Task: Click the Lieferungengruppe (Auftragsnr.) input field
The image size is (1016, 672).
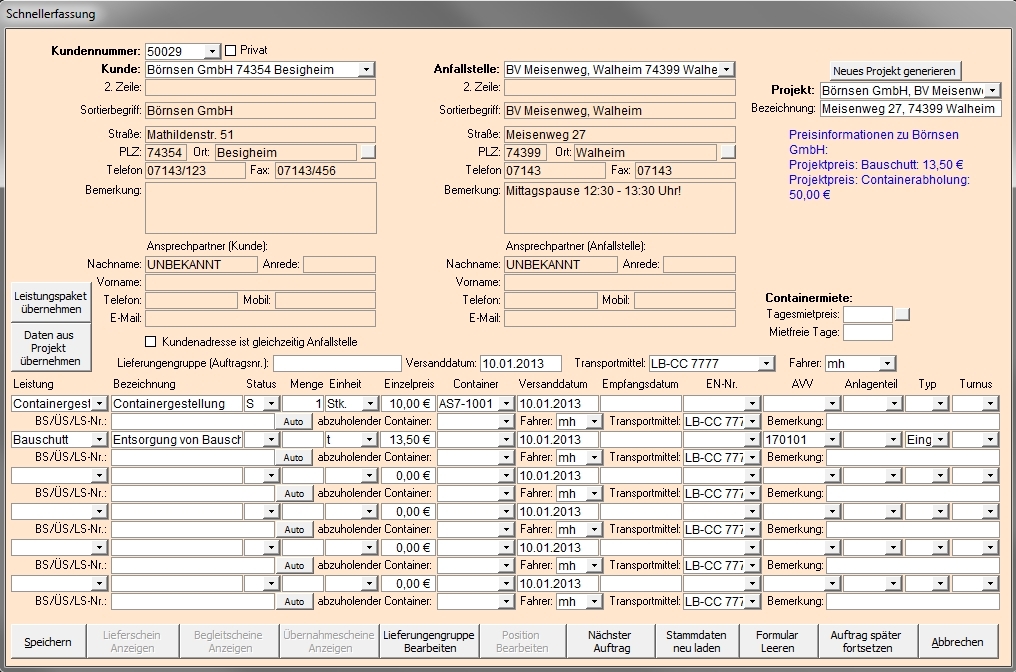Action: pyautogui.click(x=337, y=363)
